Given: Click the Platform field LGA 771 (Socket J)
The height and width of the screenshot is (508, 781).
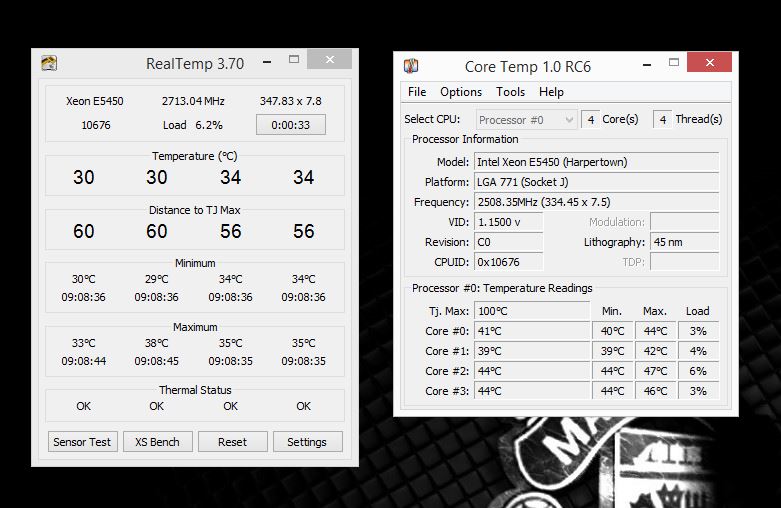Looking at the screenshot, I should tap(596, 182).
